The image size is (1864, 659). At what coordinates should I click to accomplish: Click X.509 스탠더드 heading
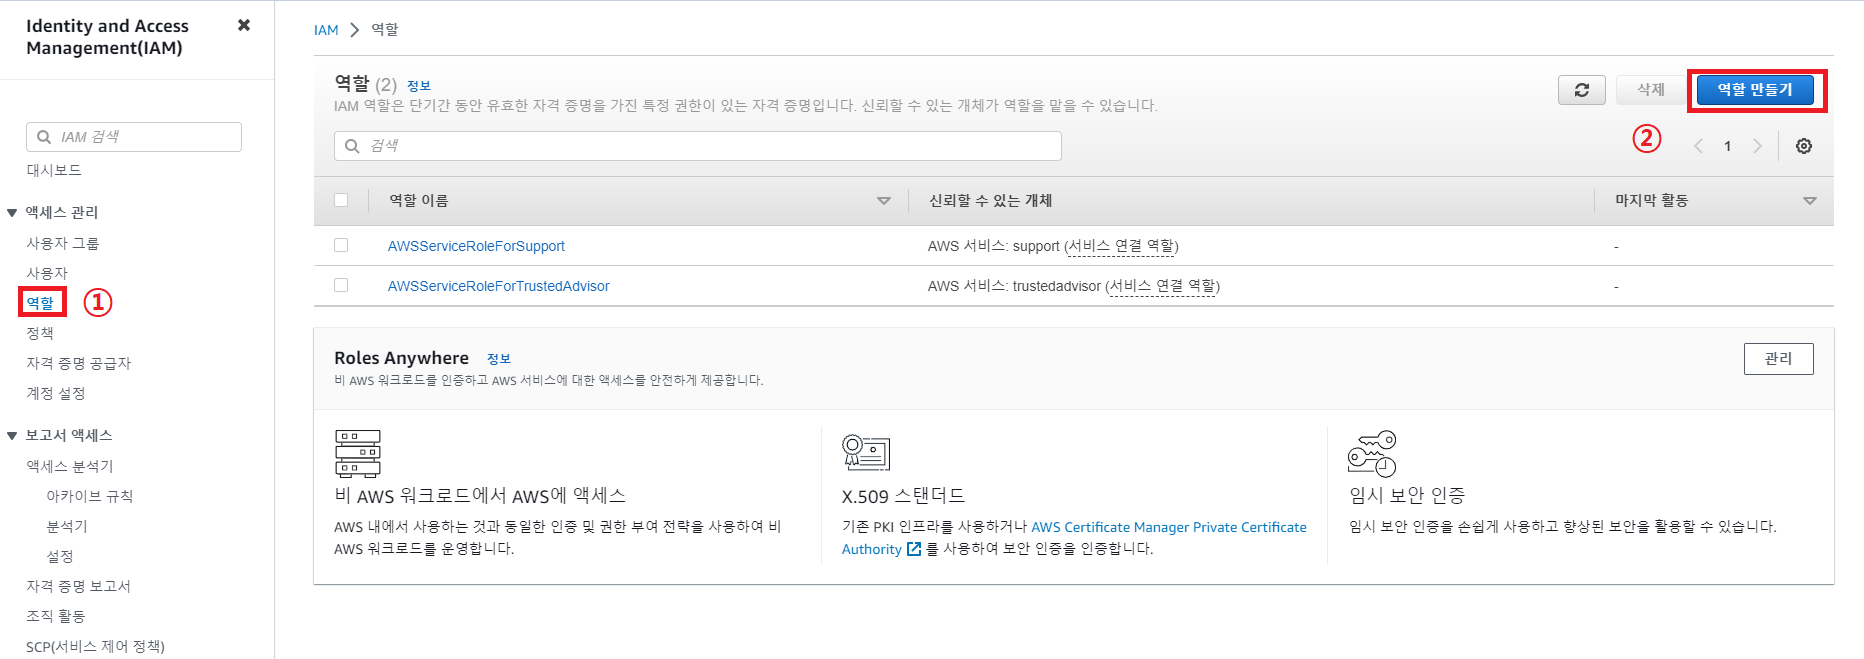904,496
